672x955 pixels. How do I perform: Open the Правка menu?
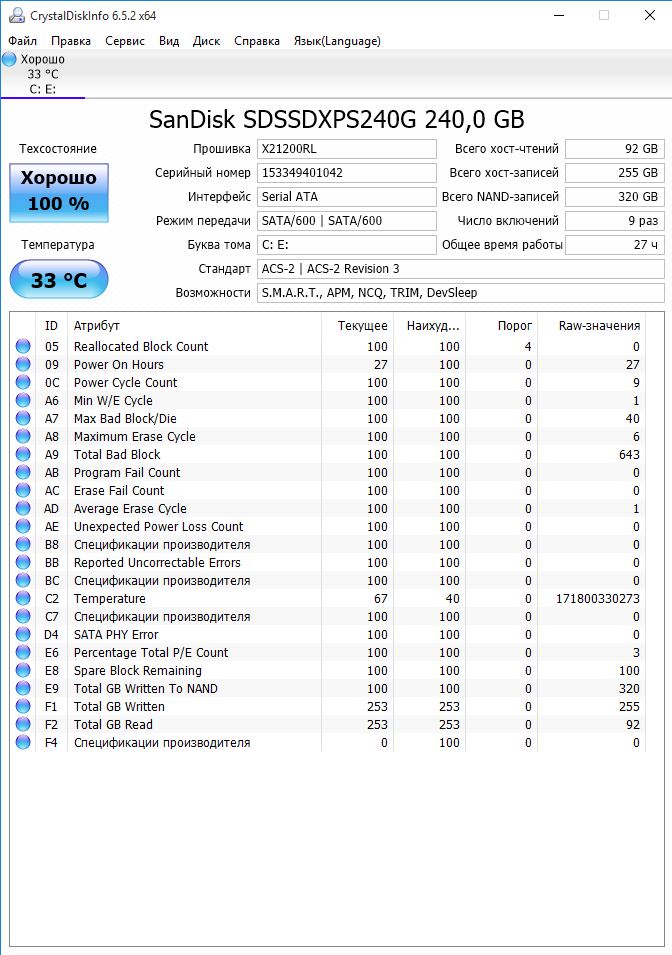(71, 41)
